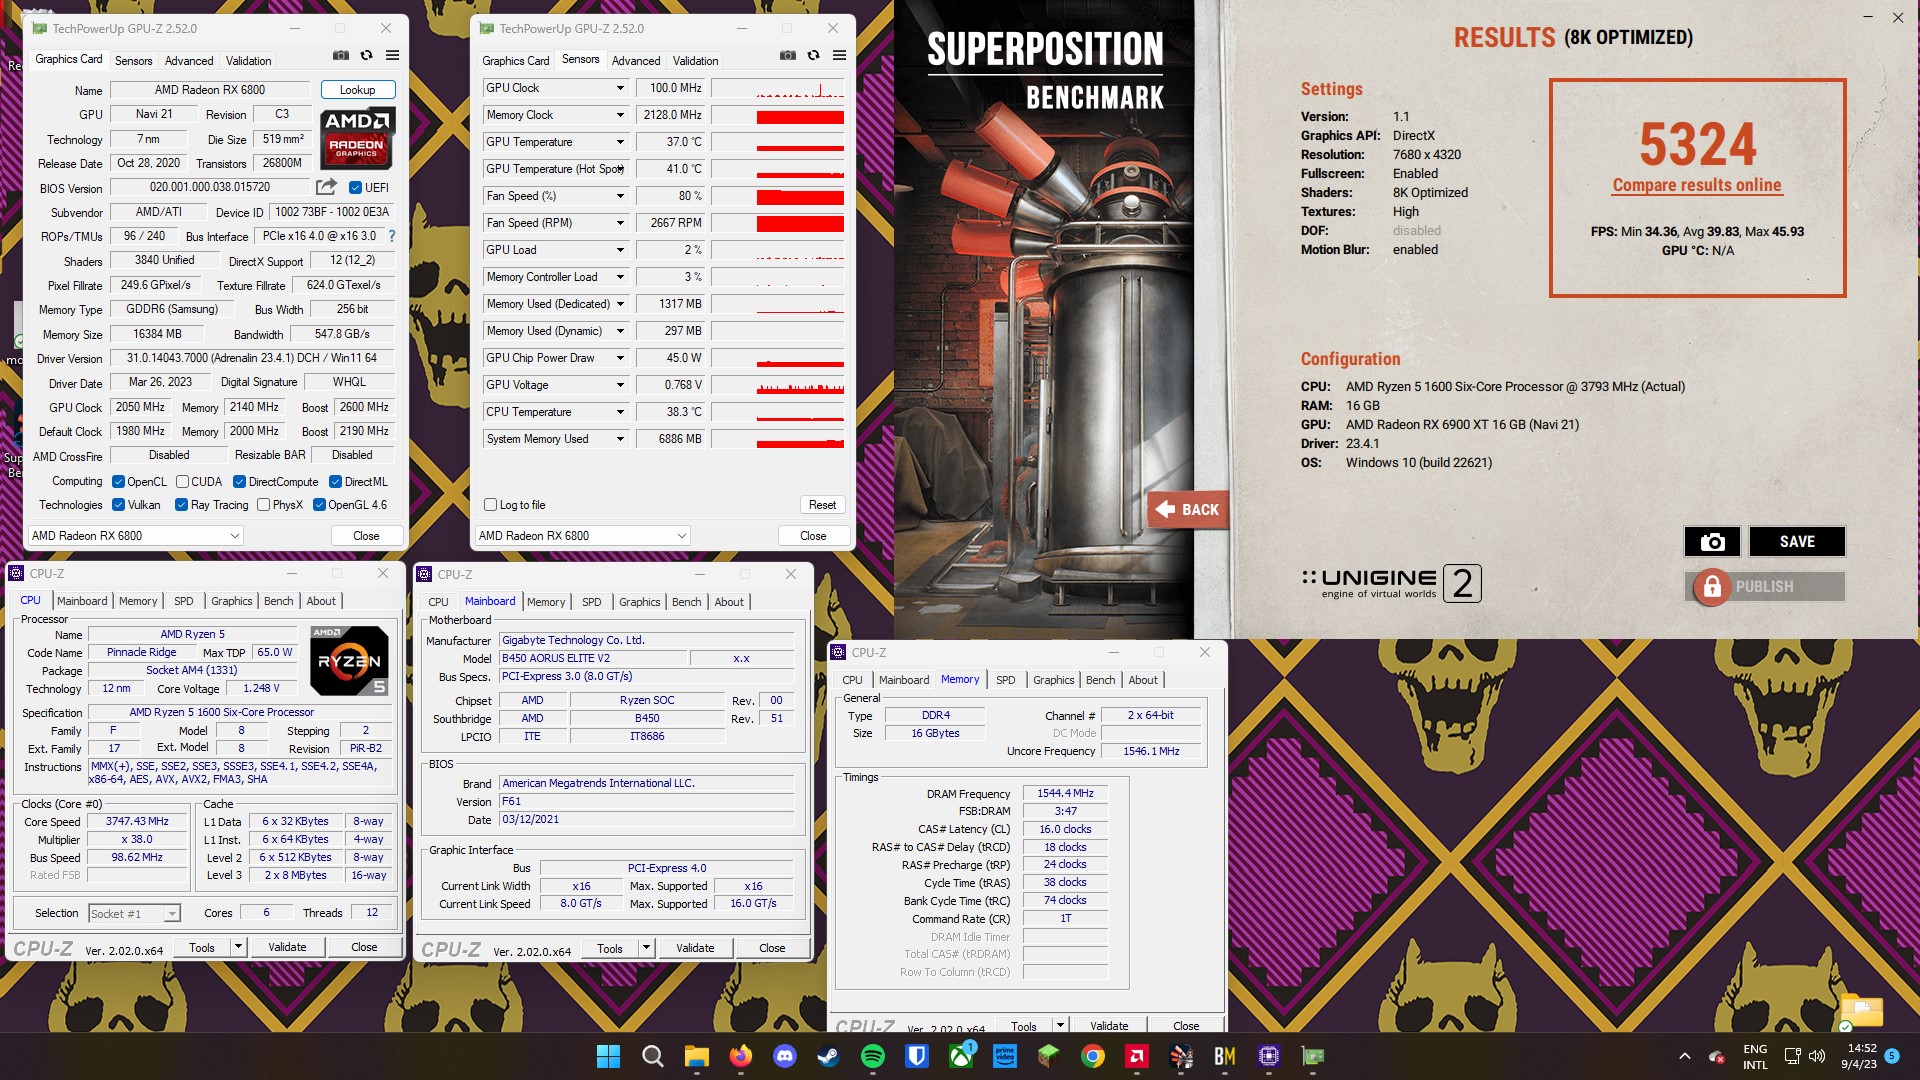Viewport: 1920px width, 1080px height.
Task: Toggle the UEFI checkbox
Action: coord(355,187)
